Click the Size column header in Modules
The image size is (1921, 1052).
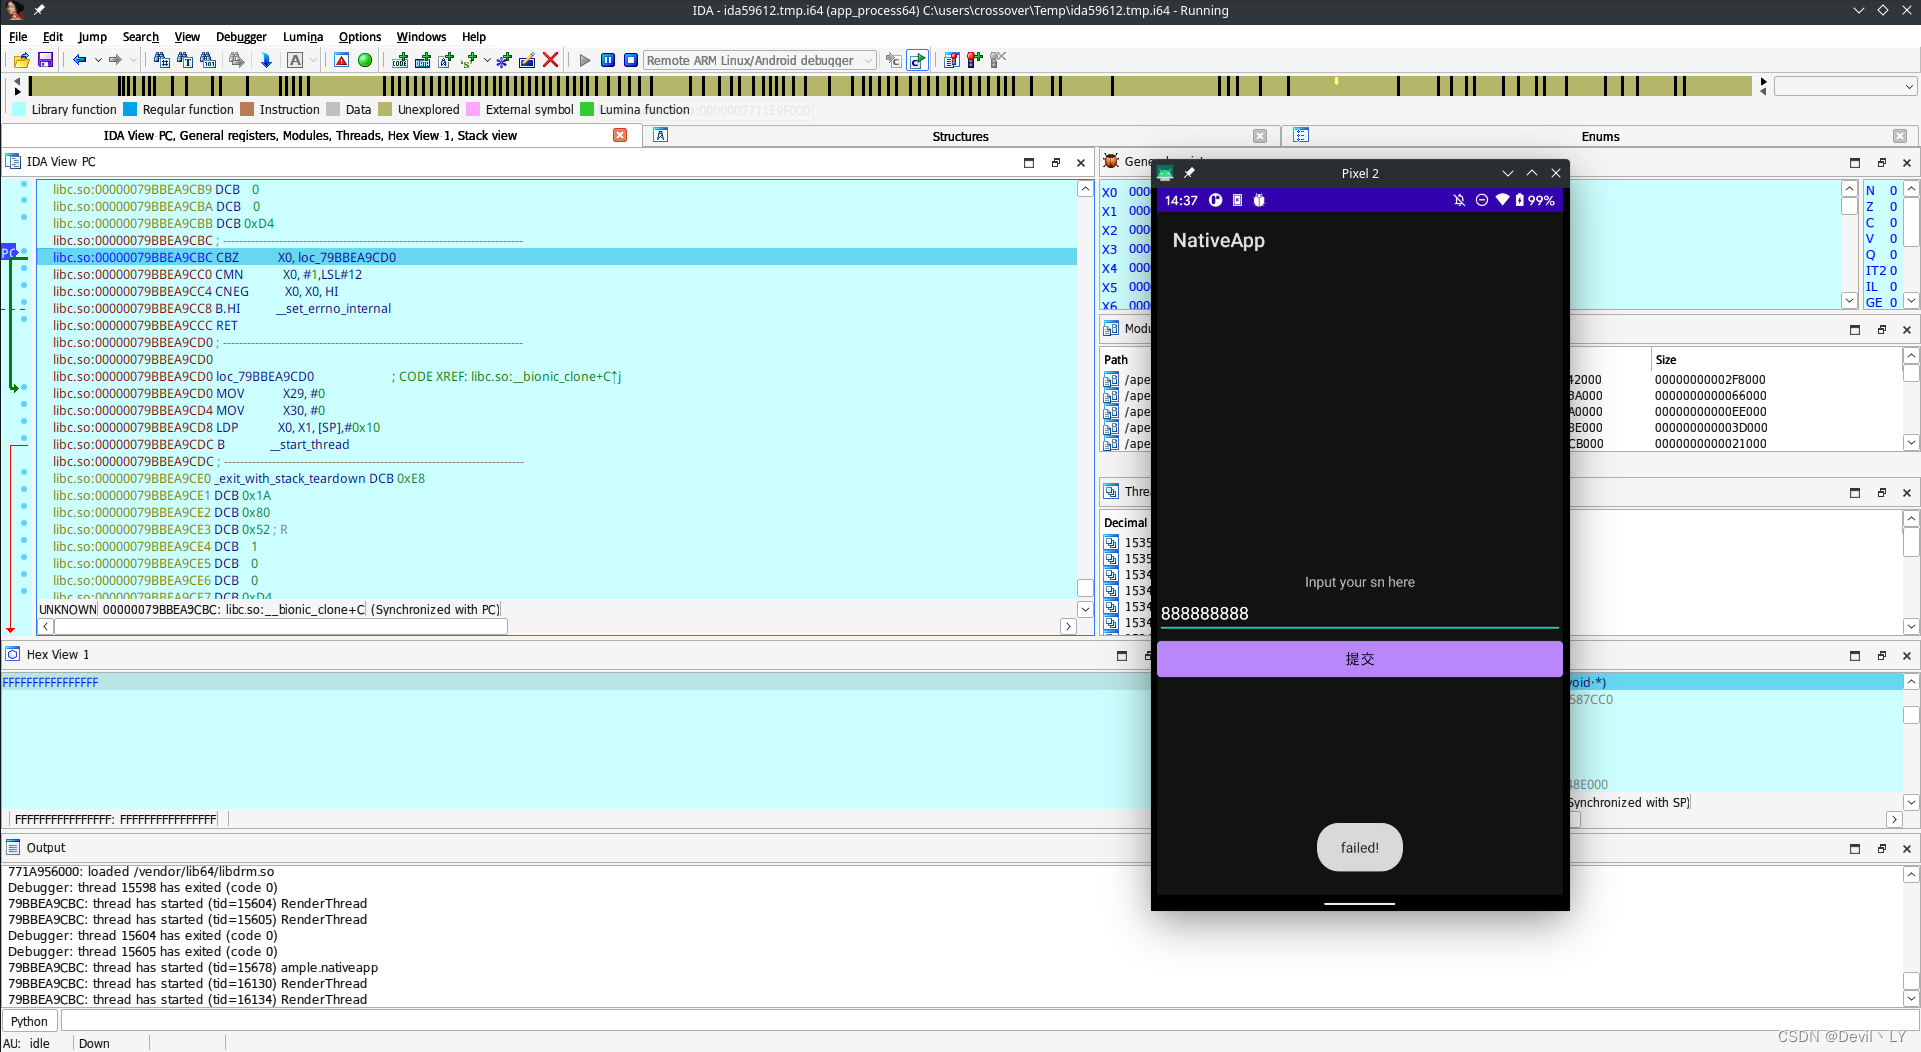tap(1666, 359)
